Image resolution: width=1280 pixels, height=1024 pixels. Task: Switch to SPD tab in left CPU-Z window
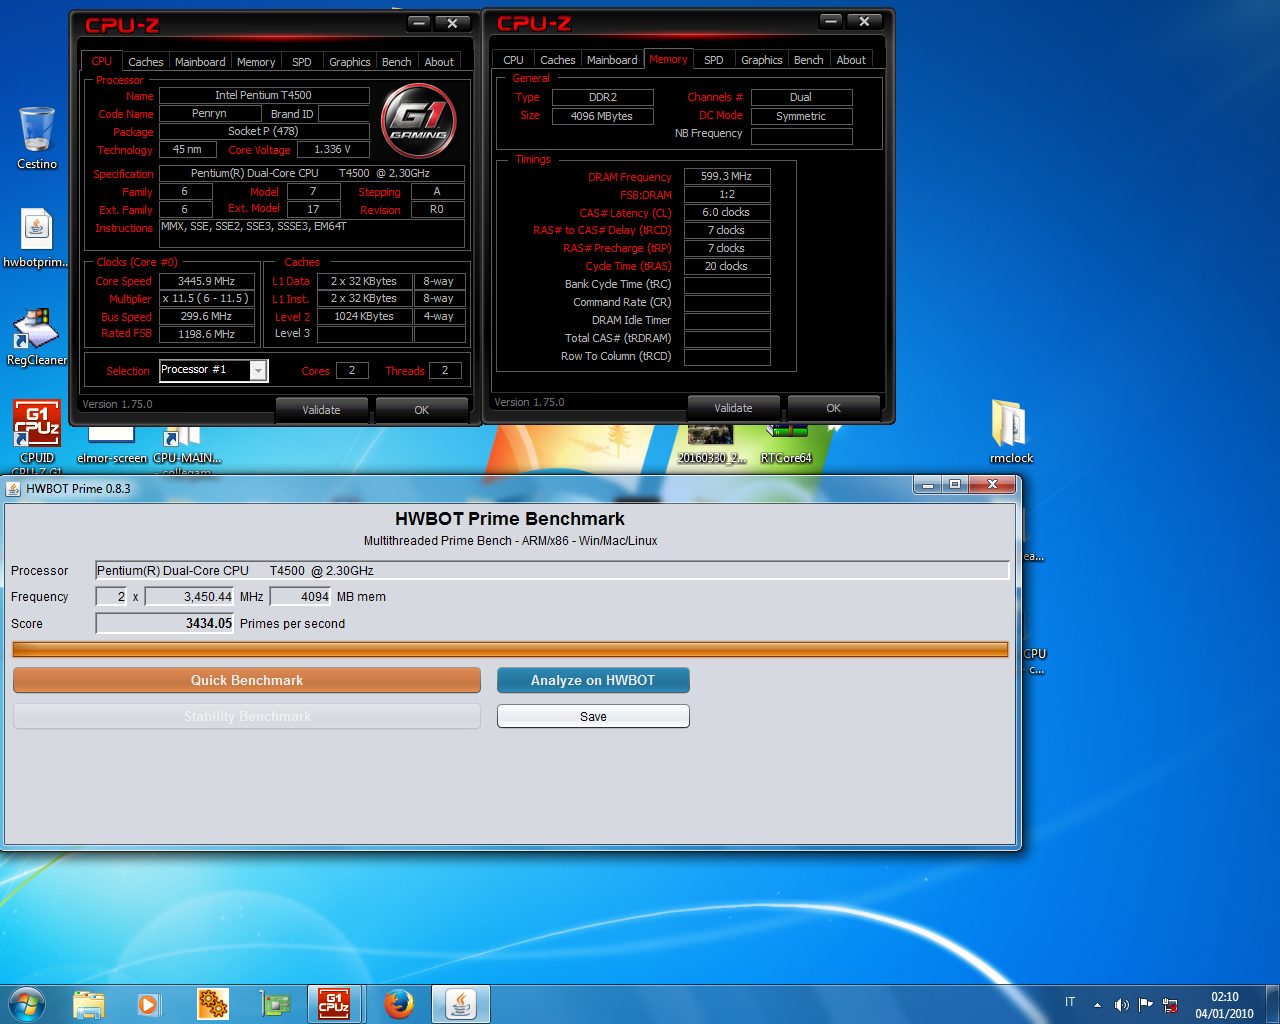coord(302,62)
